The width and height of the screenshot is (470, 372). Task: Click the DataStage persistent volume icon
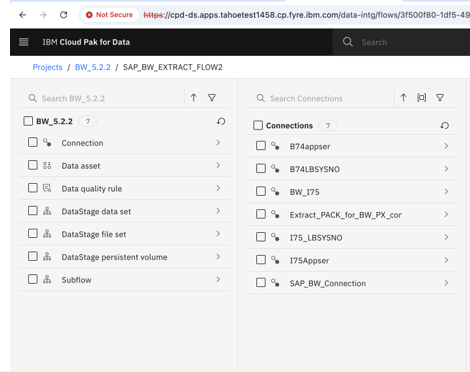pos(47,257)
